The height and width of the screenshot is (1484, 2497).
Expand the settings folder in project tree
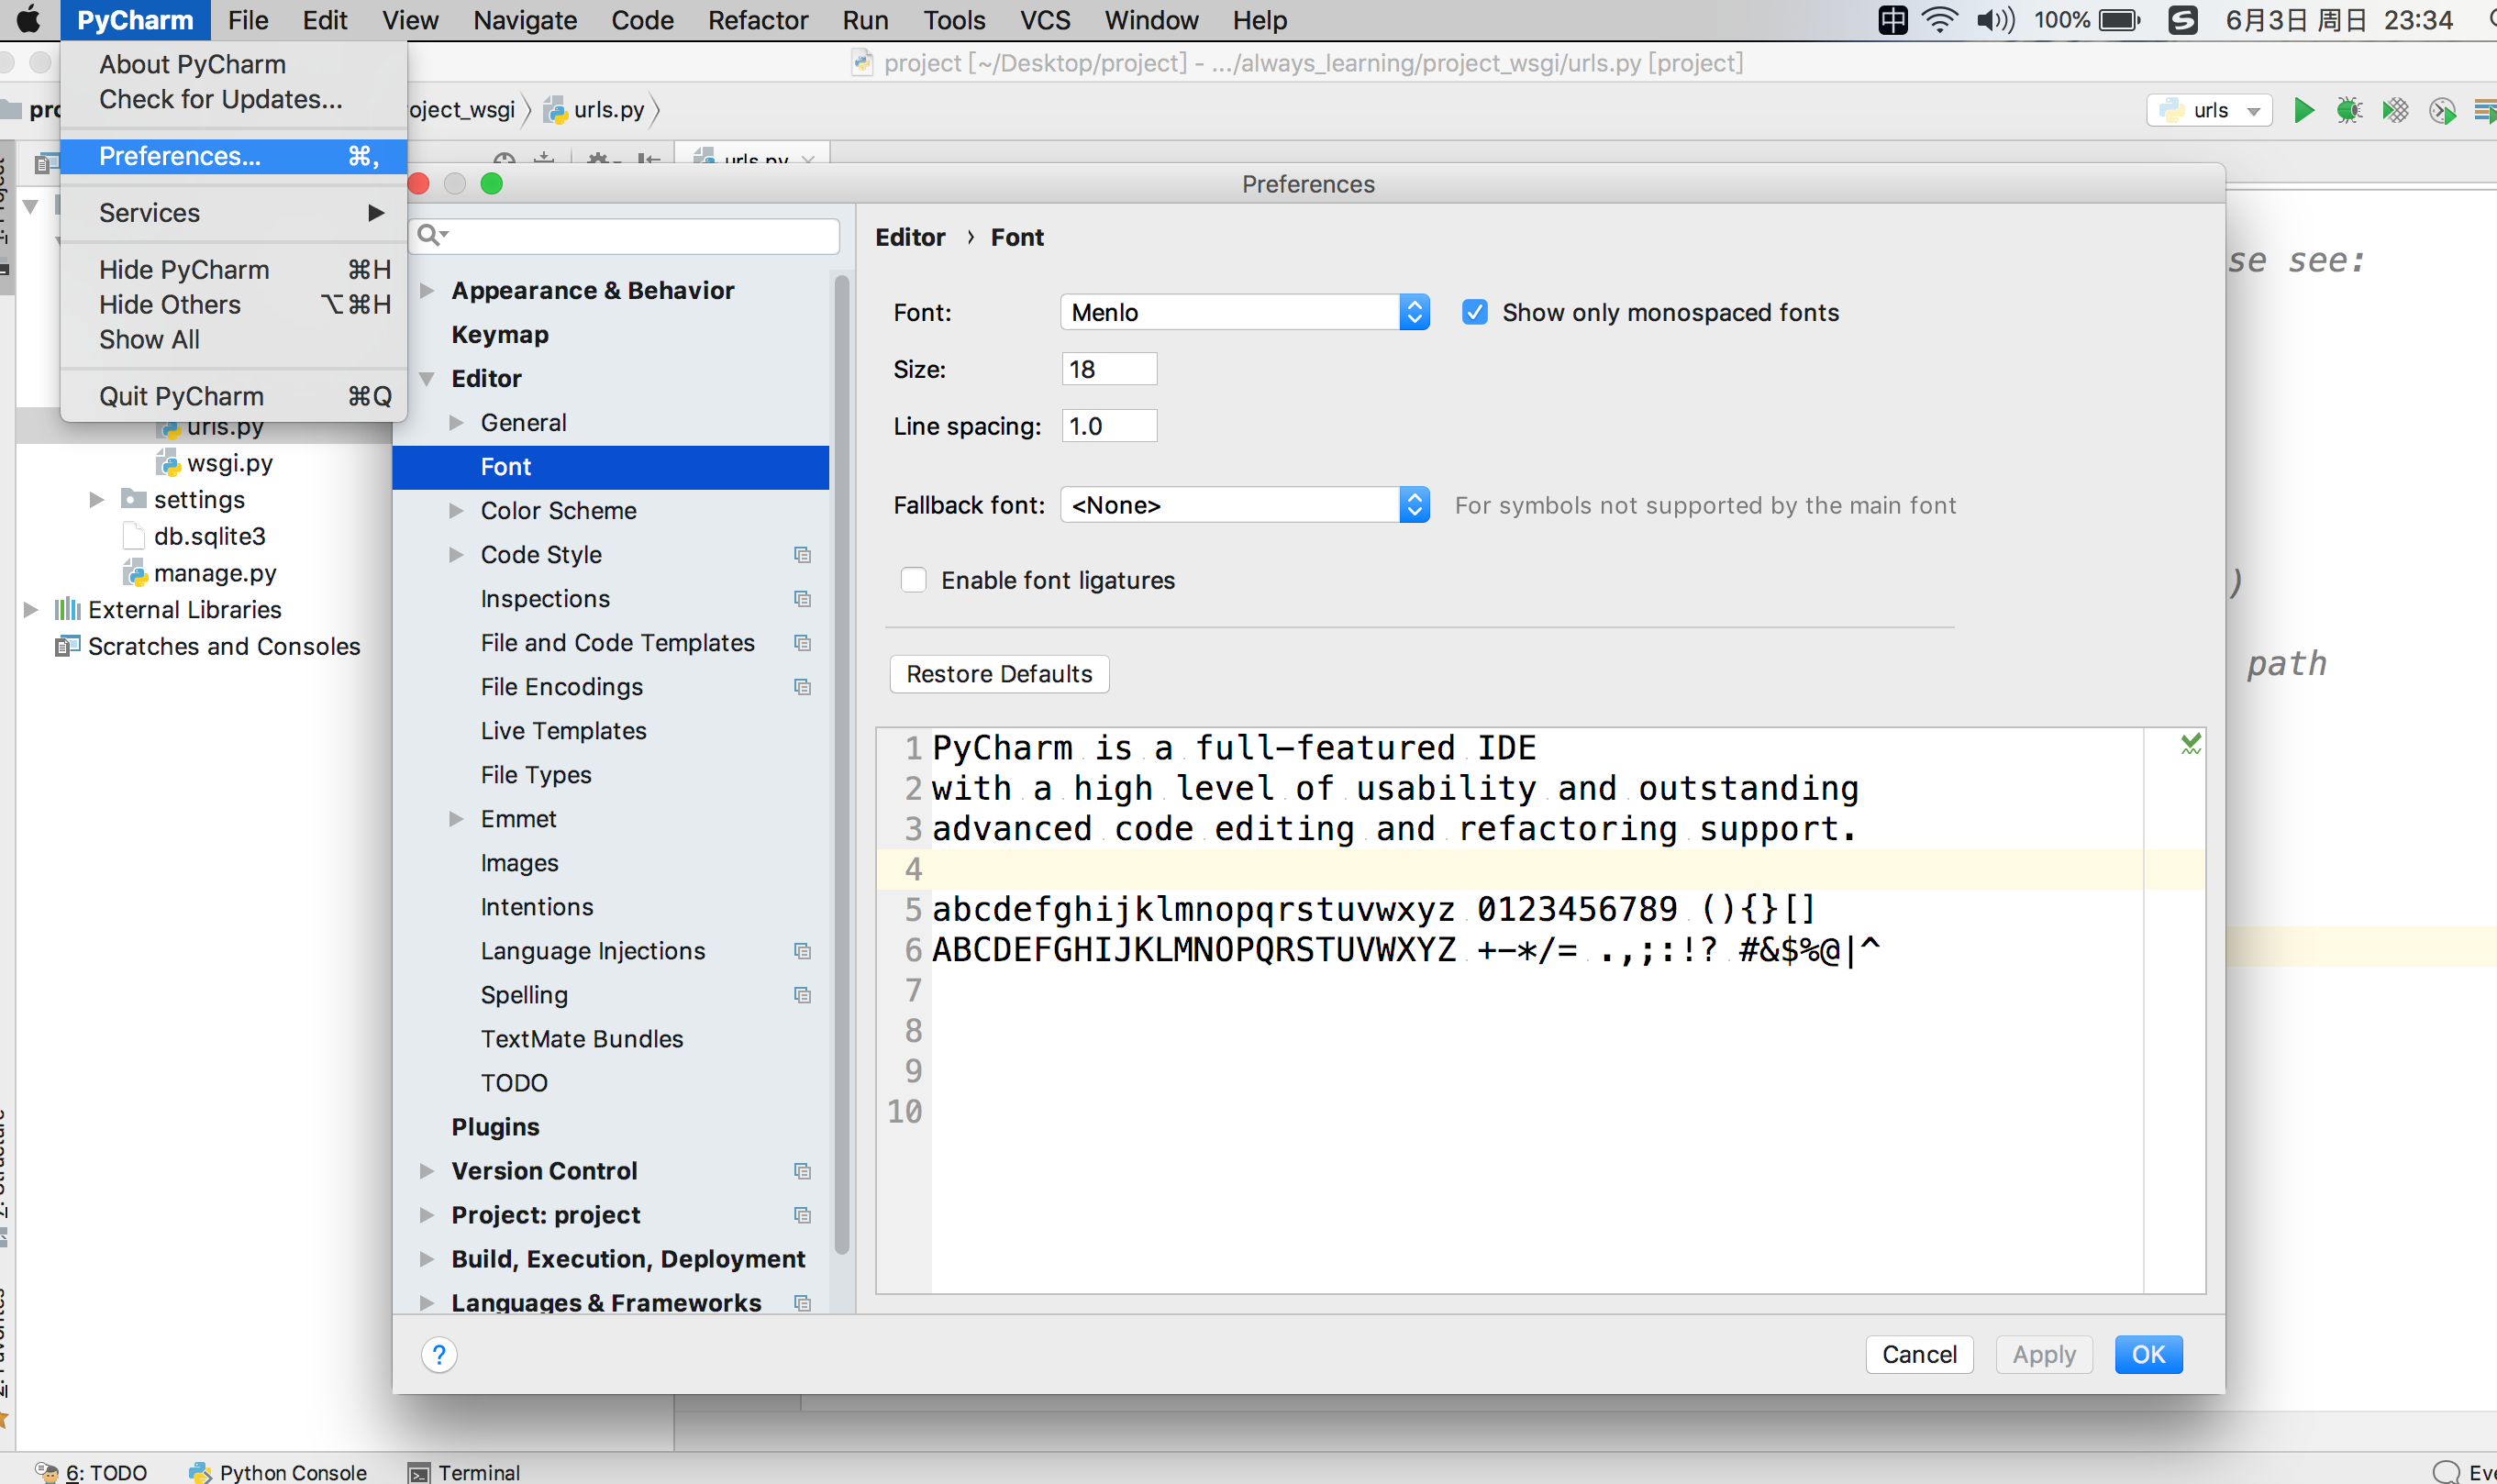click(x=97, y=500)
